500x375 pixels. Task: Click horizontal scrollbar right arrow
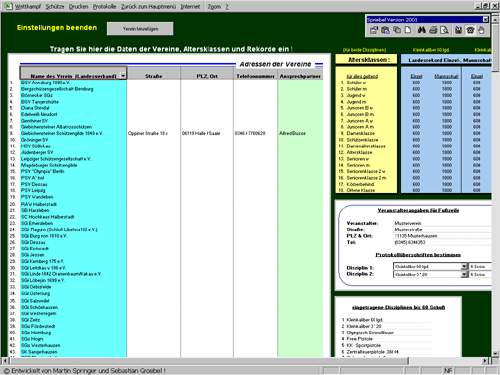pyautogui.click(x=485, y=361)
